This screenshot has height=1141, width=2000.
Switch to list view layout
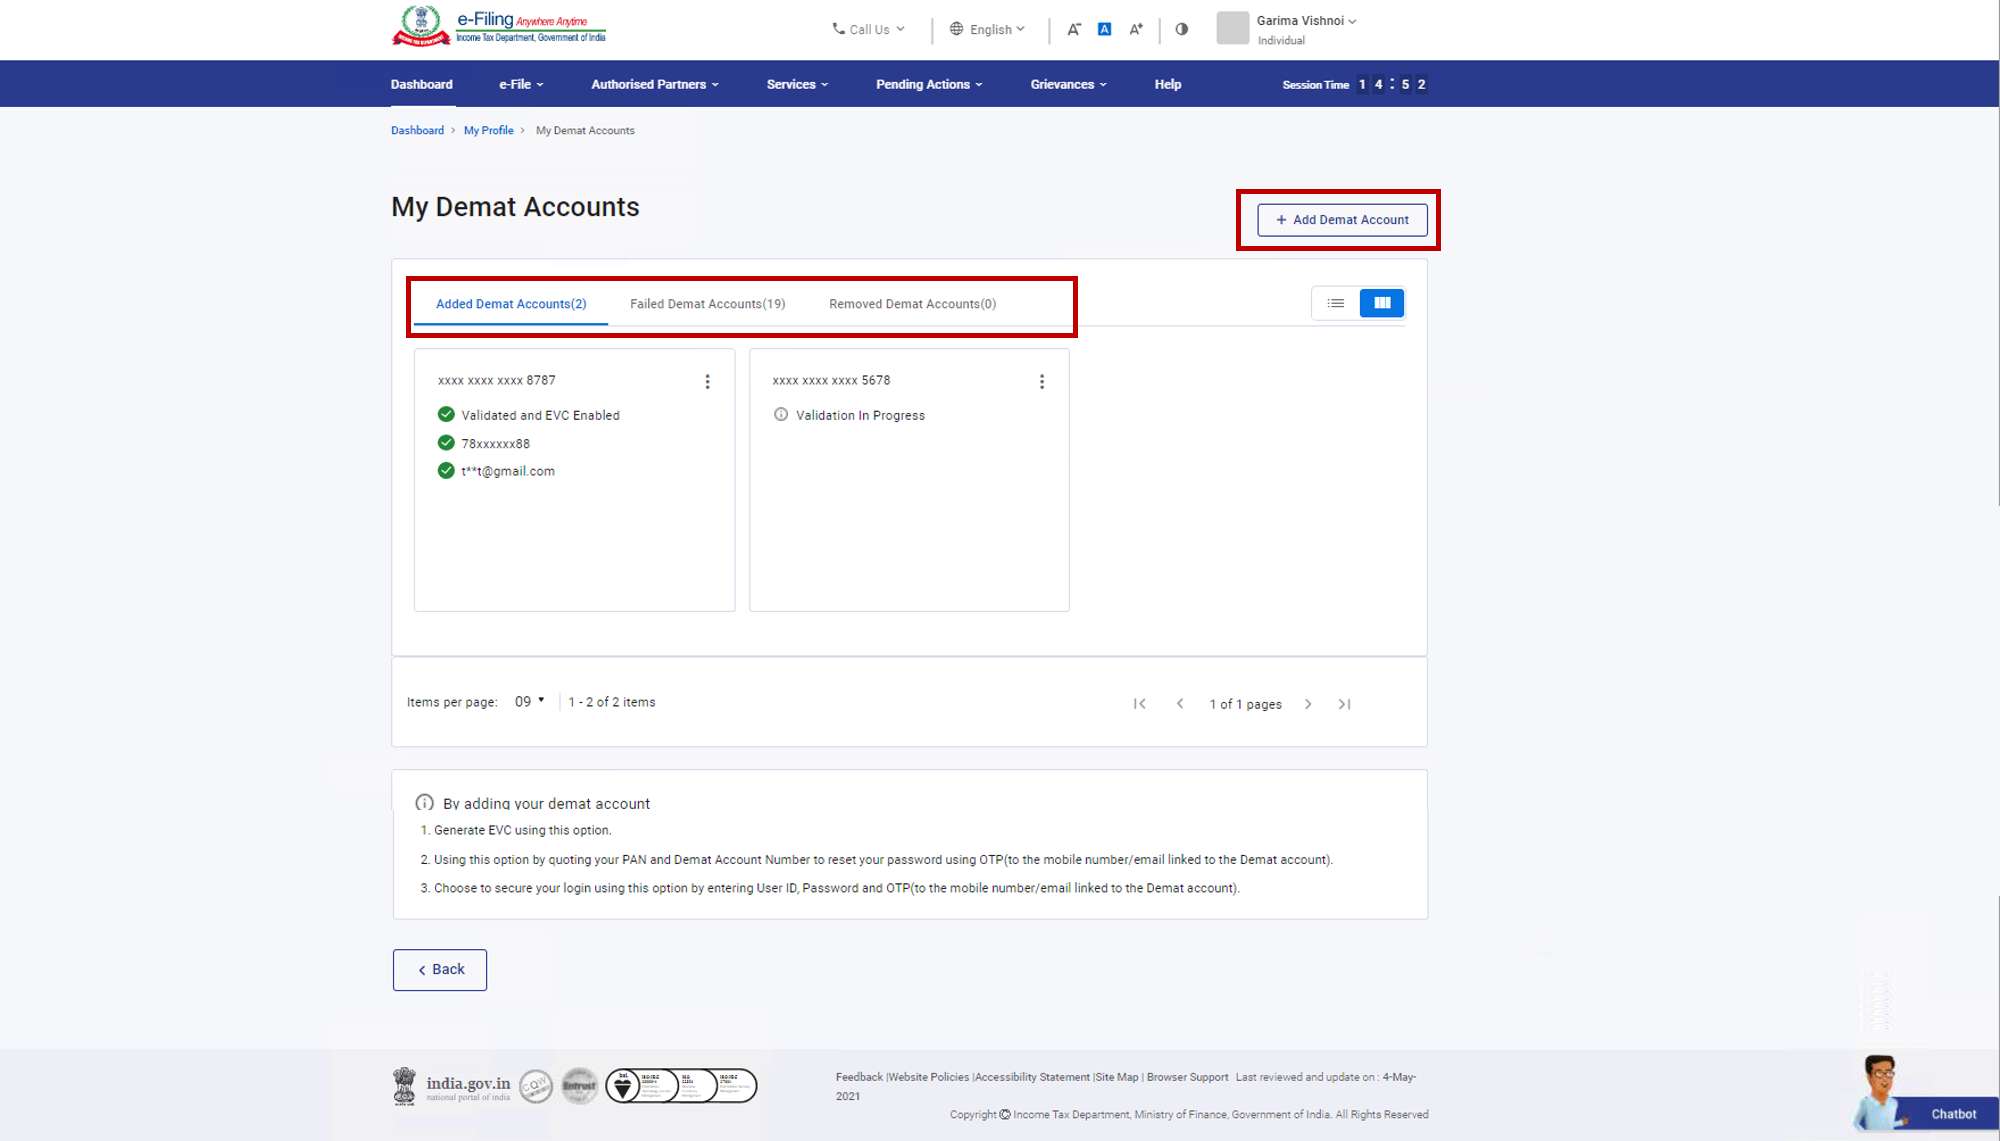coord(1335,303)
